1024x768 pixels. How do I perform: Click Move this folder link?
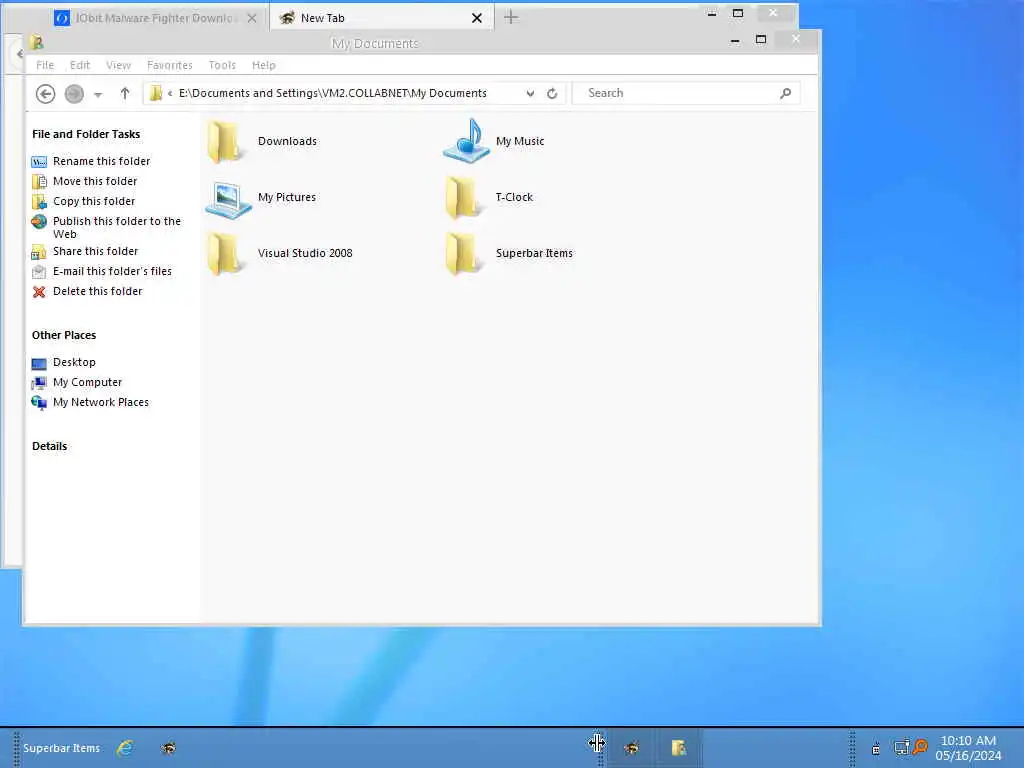[x=95, y=182]
